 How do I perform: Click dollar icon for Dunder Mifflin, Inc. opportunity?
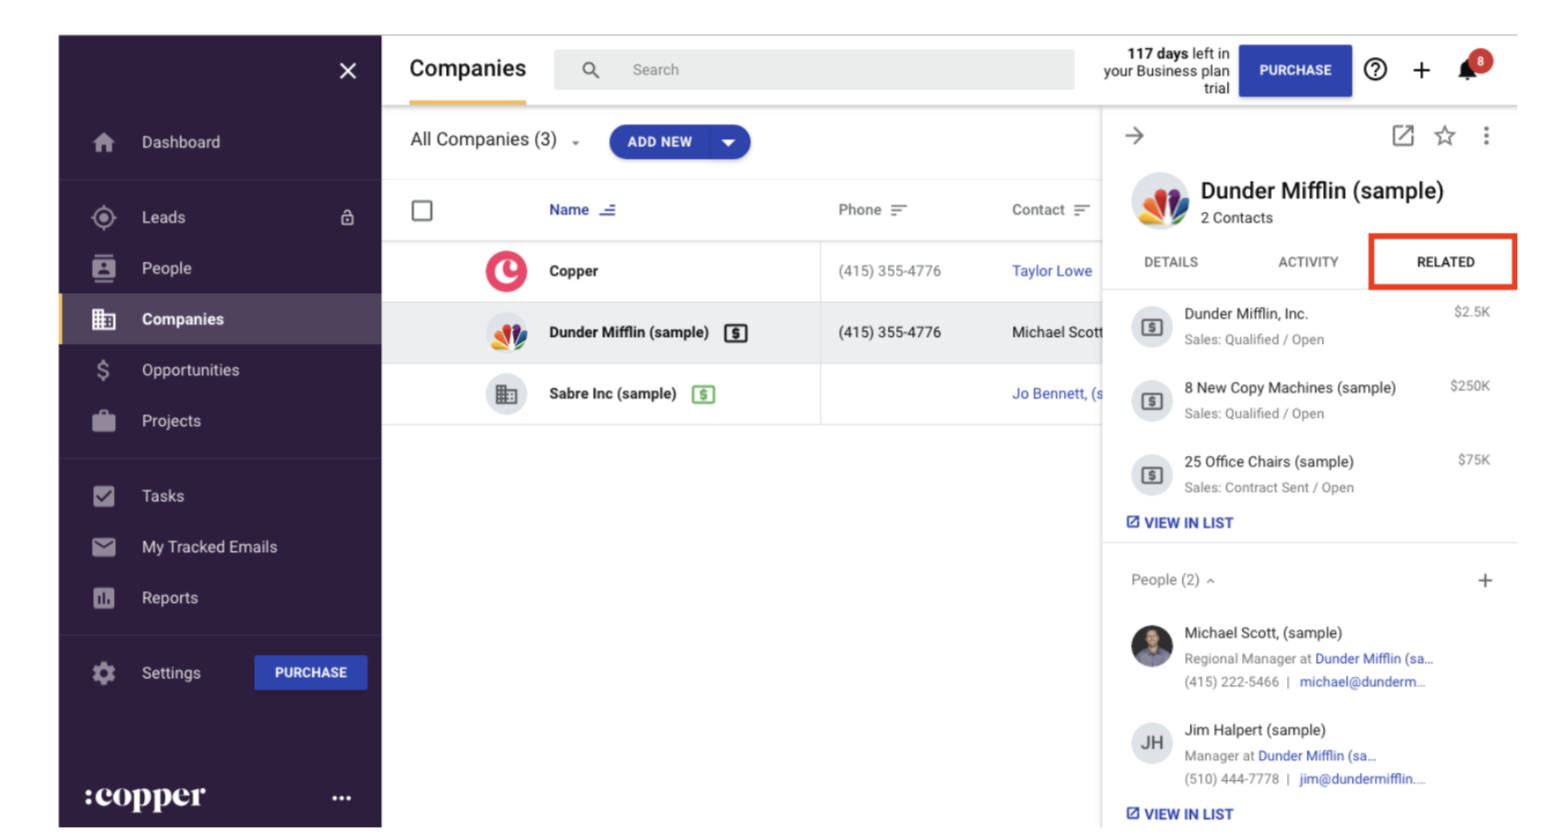click(1152, 327)
